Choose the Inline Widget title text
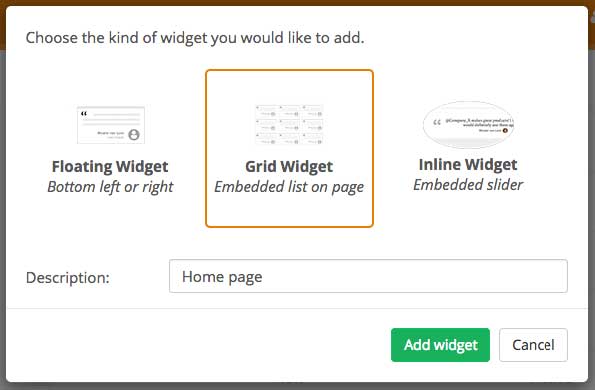Viewport: 595px width, 390px height. pyautogui.click(x=468, y=165)
